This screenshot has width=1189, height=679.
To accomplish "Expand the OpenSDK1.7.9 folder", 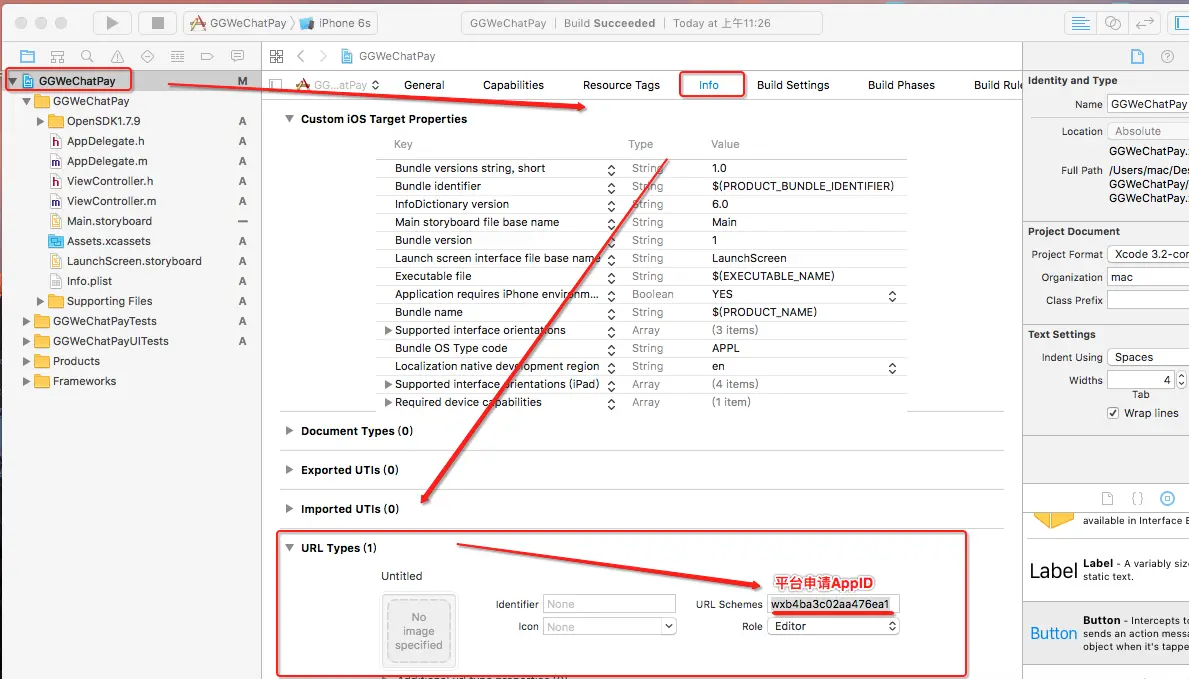I will tap(40, 121).
